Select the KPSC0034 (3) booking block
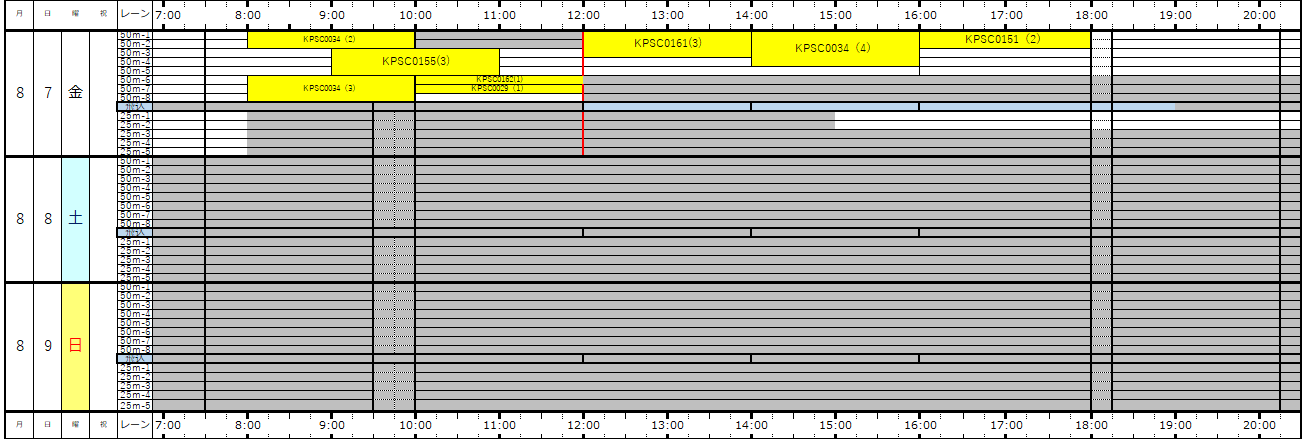This screenshot has height=439, width=1303. click(331, 88)
